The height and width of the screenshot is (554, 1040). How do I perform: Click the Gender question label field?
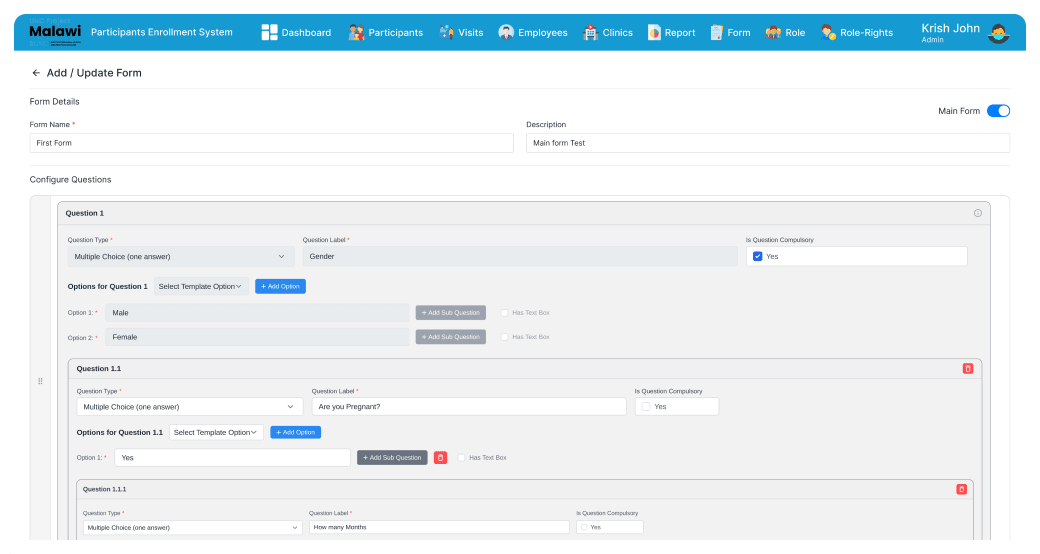coord(520,256)
